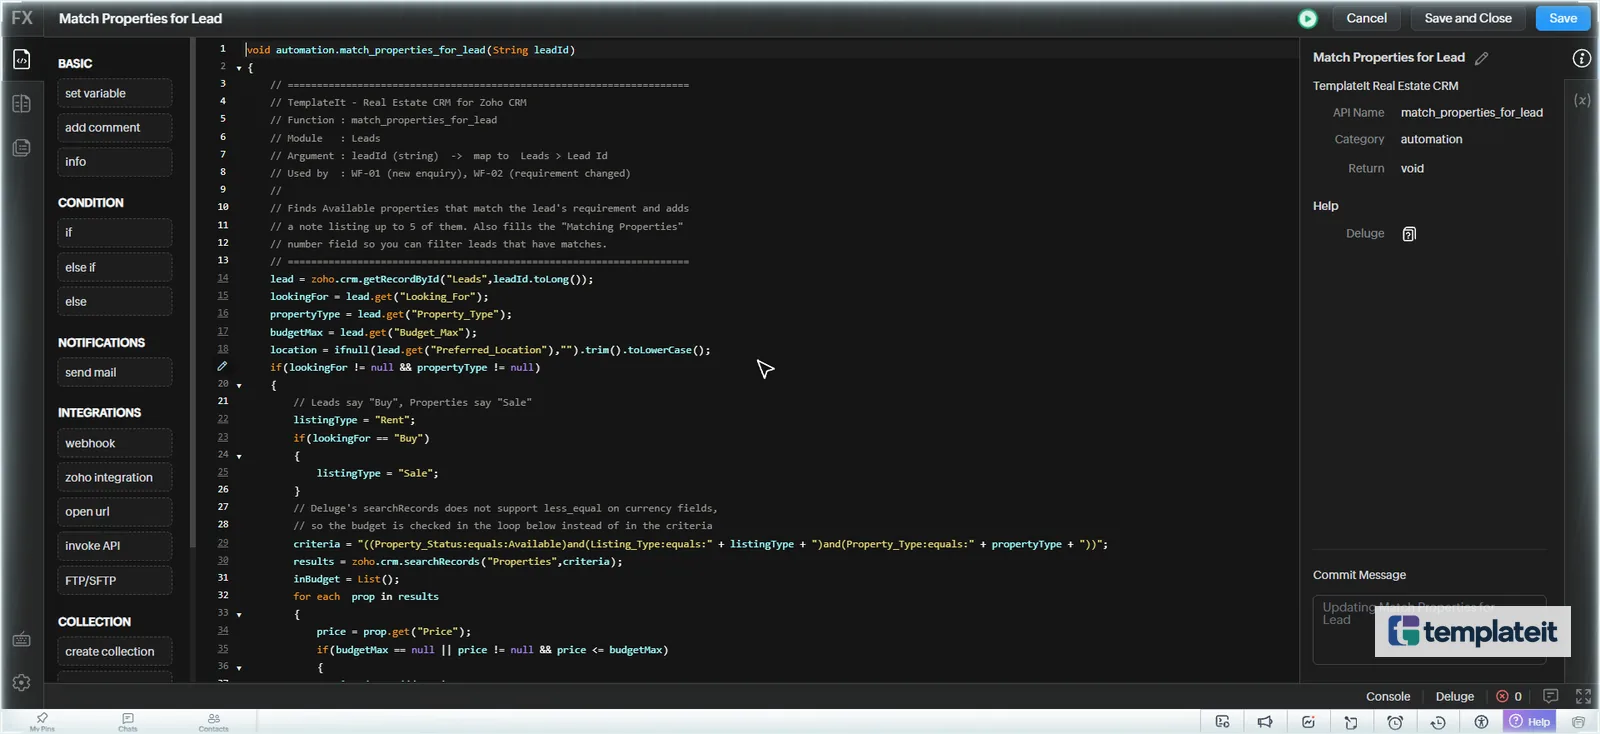
Task: Insert a zoho integration task
Action: click(x=114, y=477)
